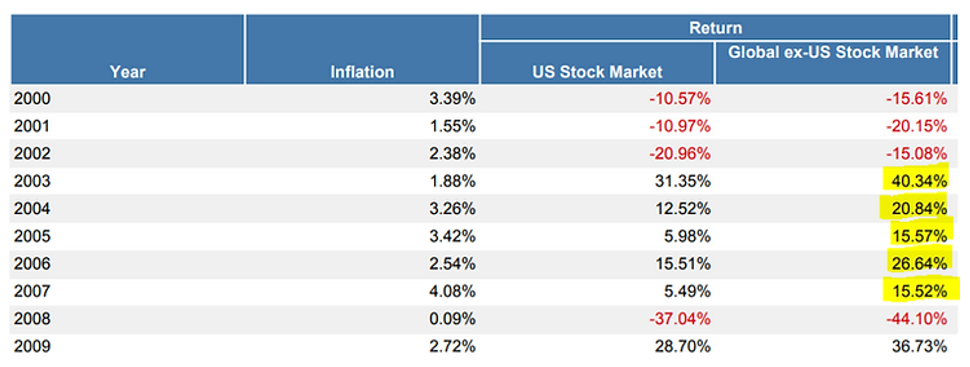
Task: Click the 2007 highlighted 15.52% value
Action: pyautogui.click(x=918, y=291)
